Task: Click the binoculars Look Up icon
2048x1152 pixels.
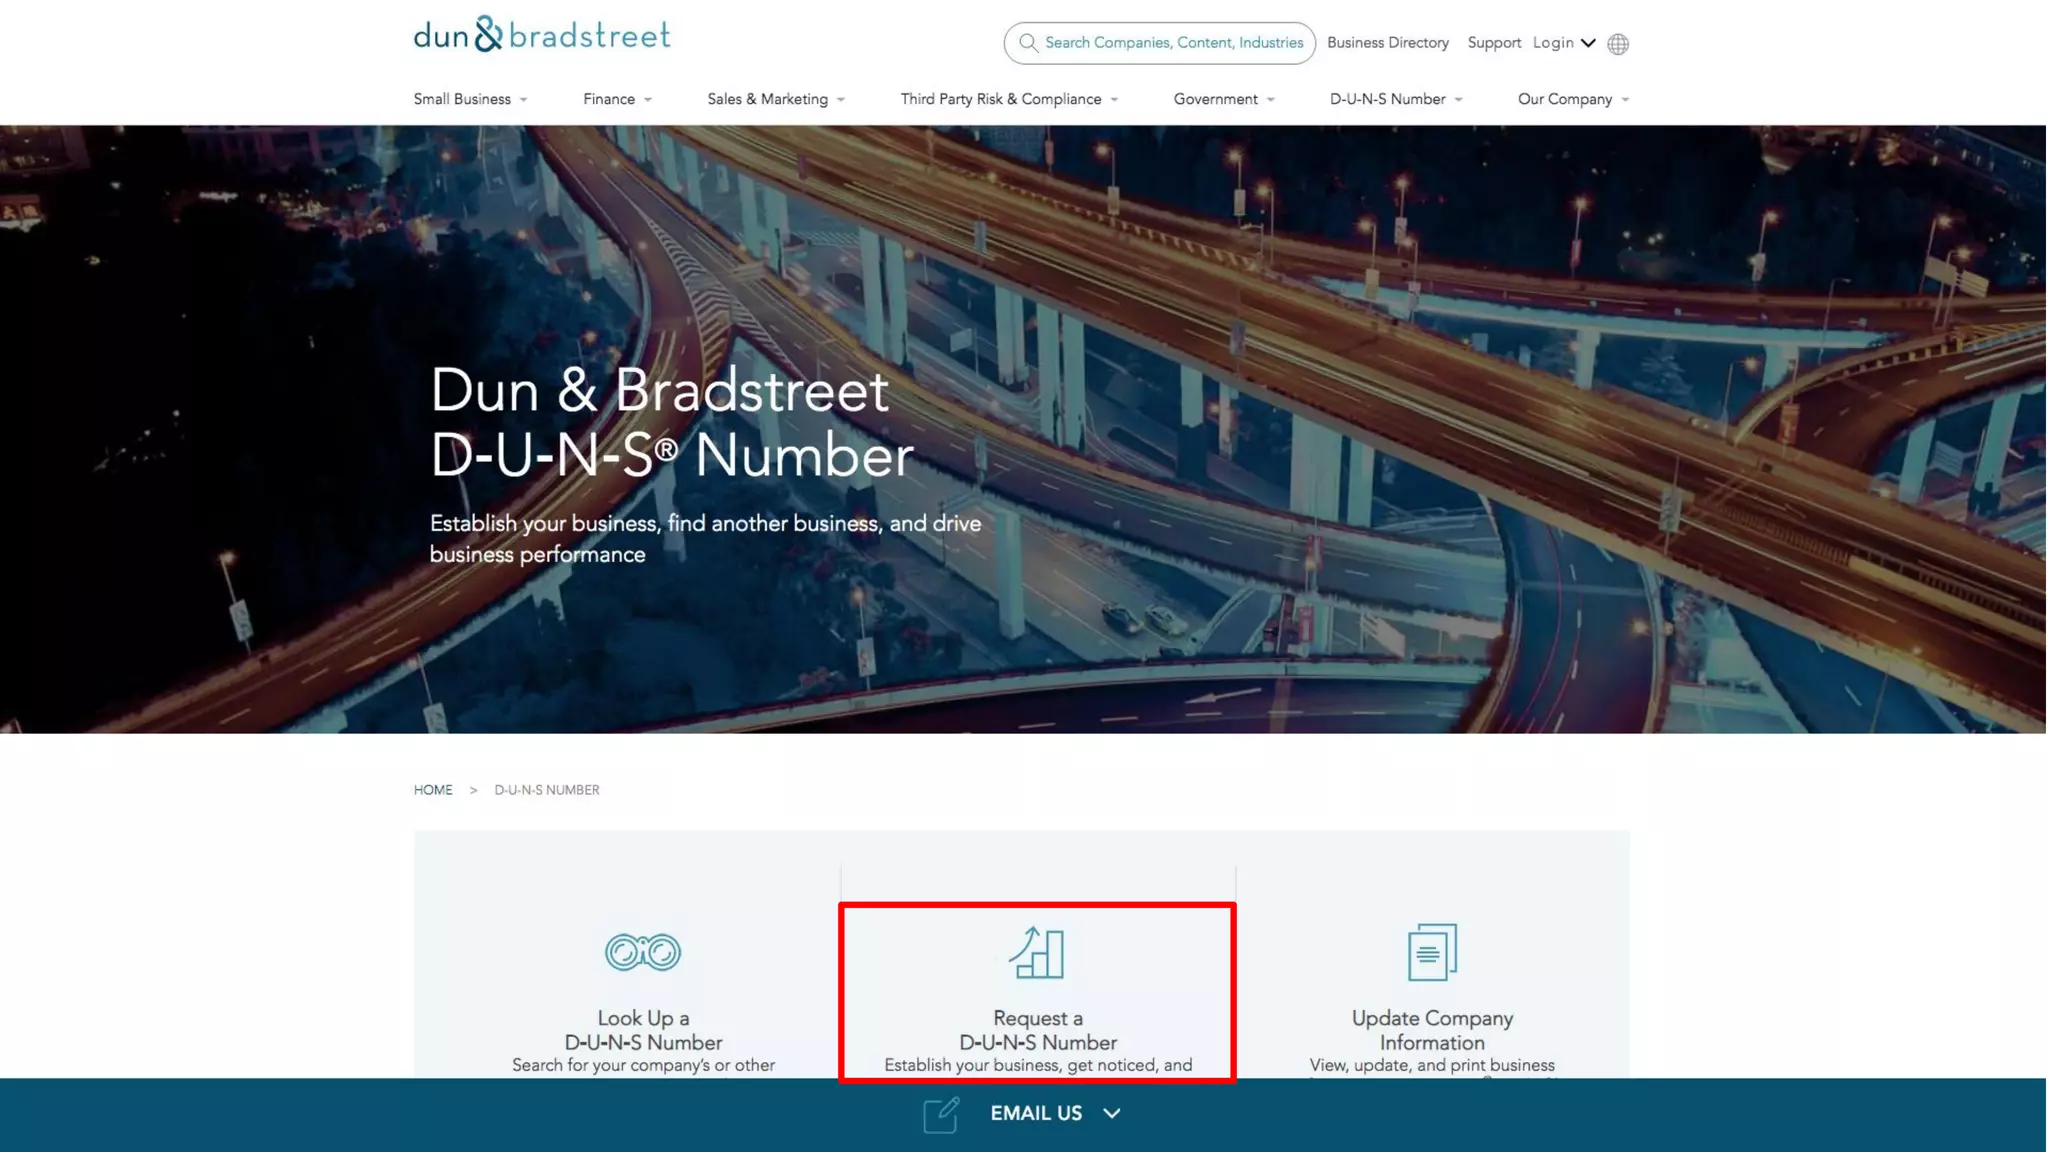Action: [x=642, y=952]
